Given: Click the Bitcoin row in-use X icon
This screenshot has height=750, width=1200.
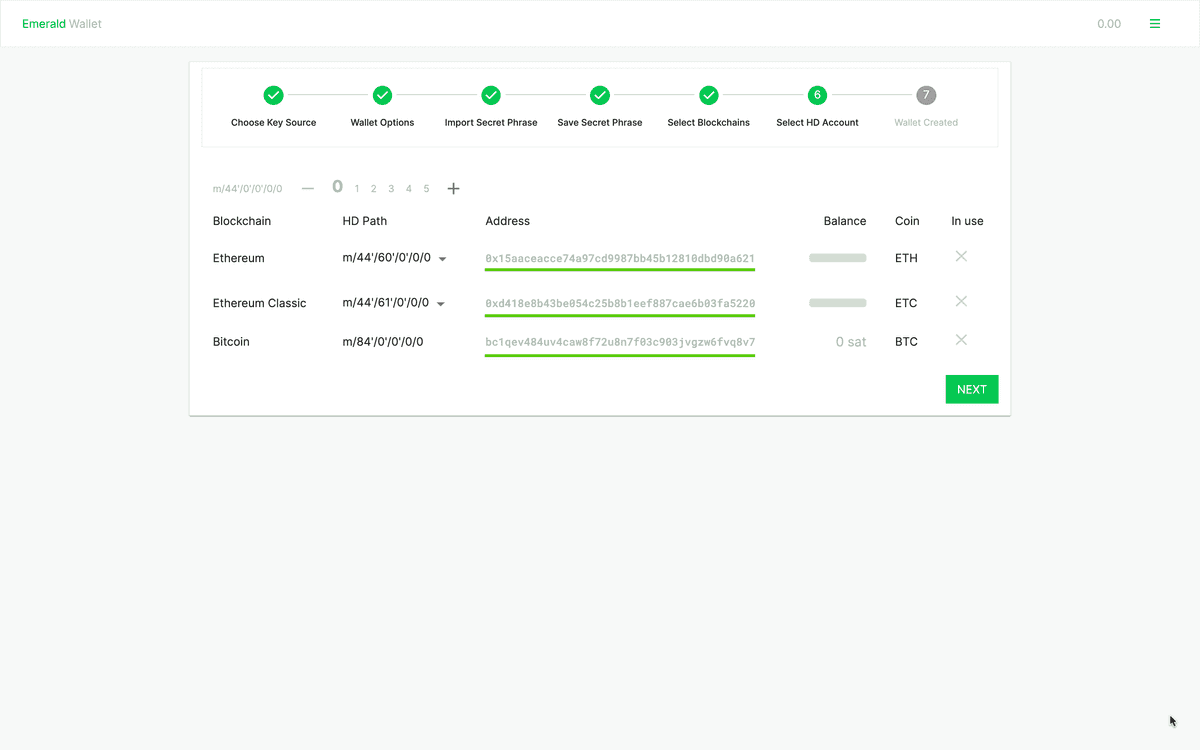Looking at the screenshot, I should point(961,341).
